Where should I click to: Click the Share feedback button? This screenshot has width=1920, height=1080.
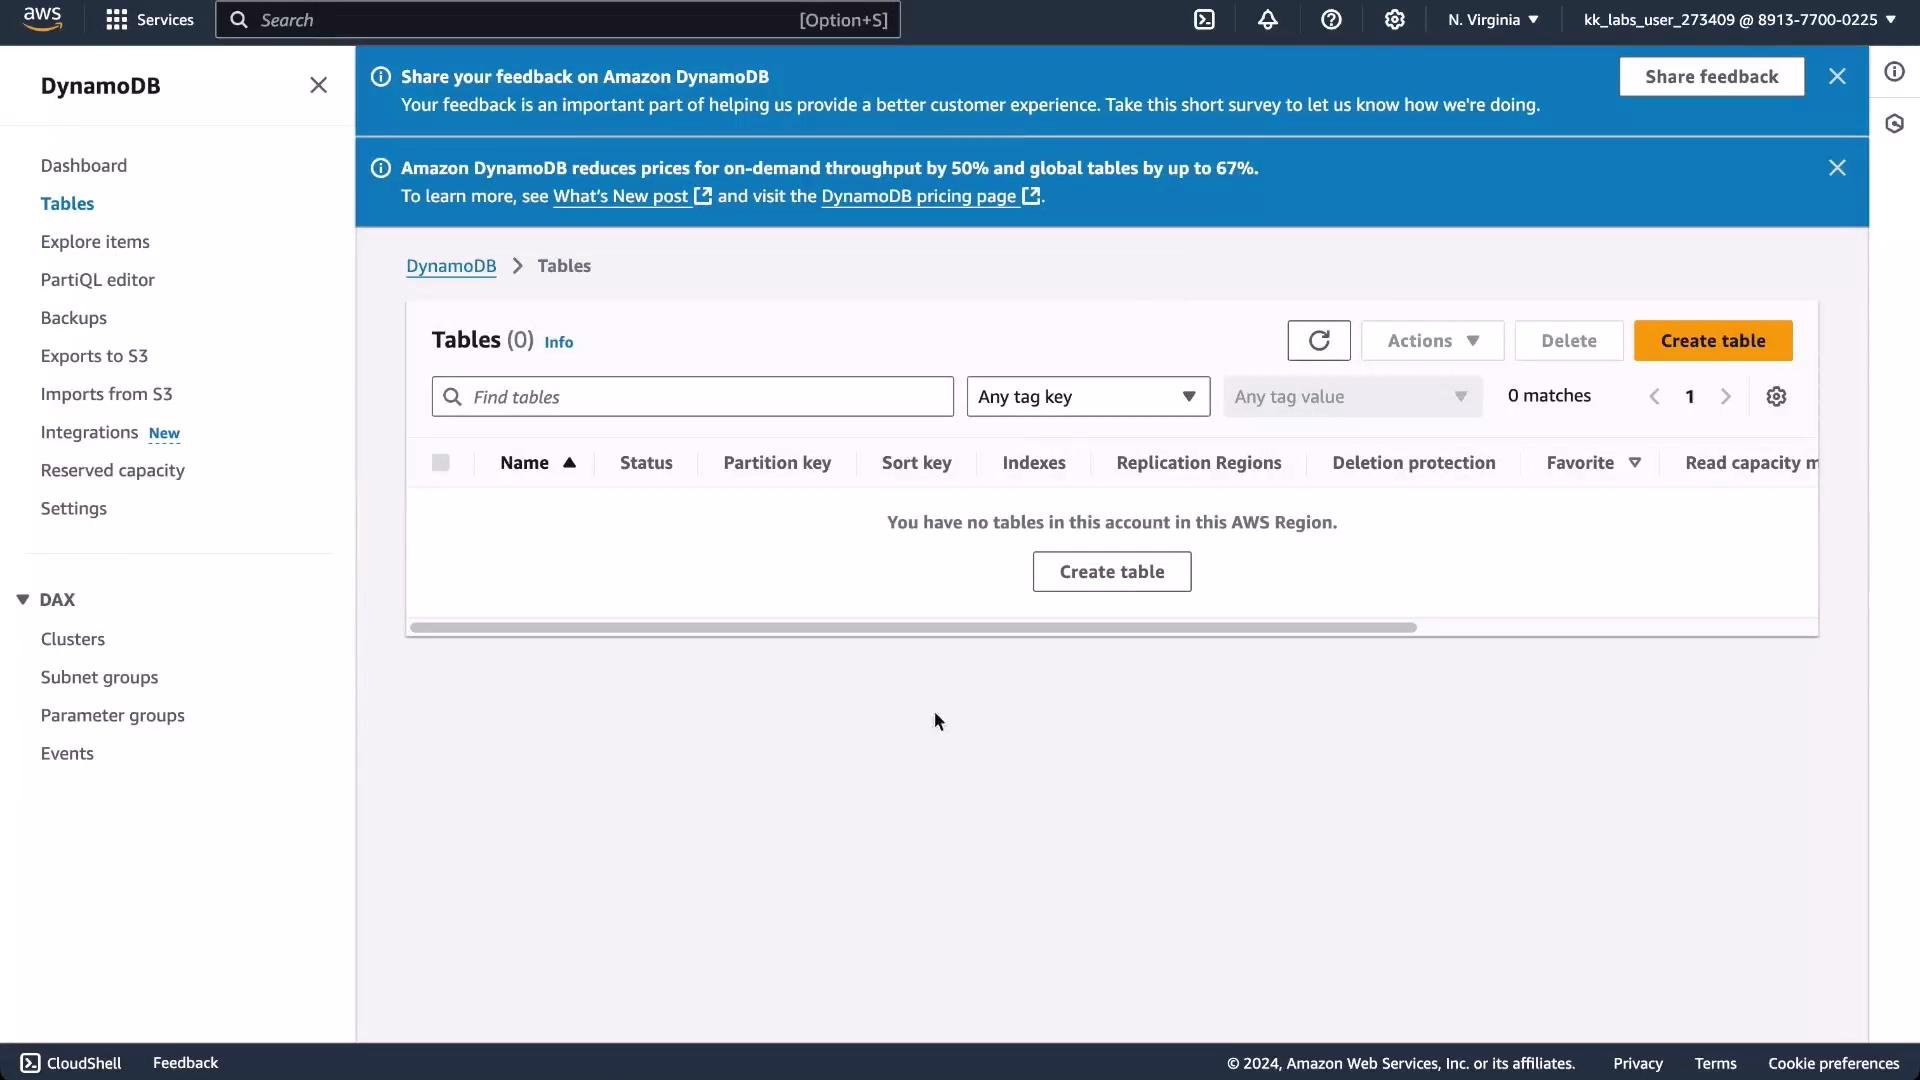[1712, 77]
